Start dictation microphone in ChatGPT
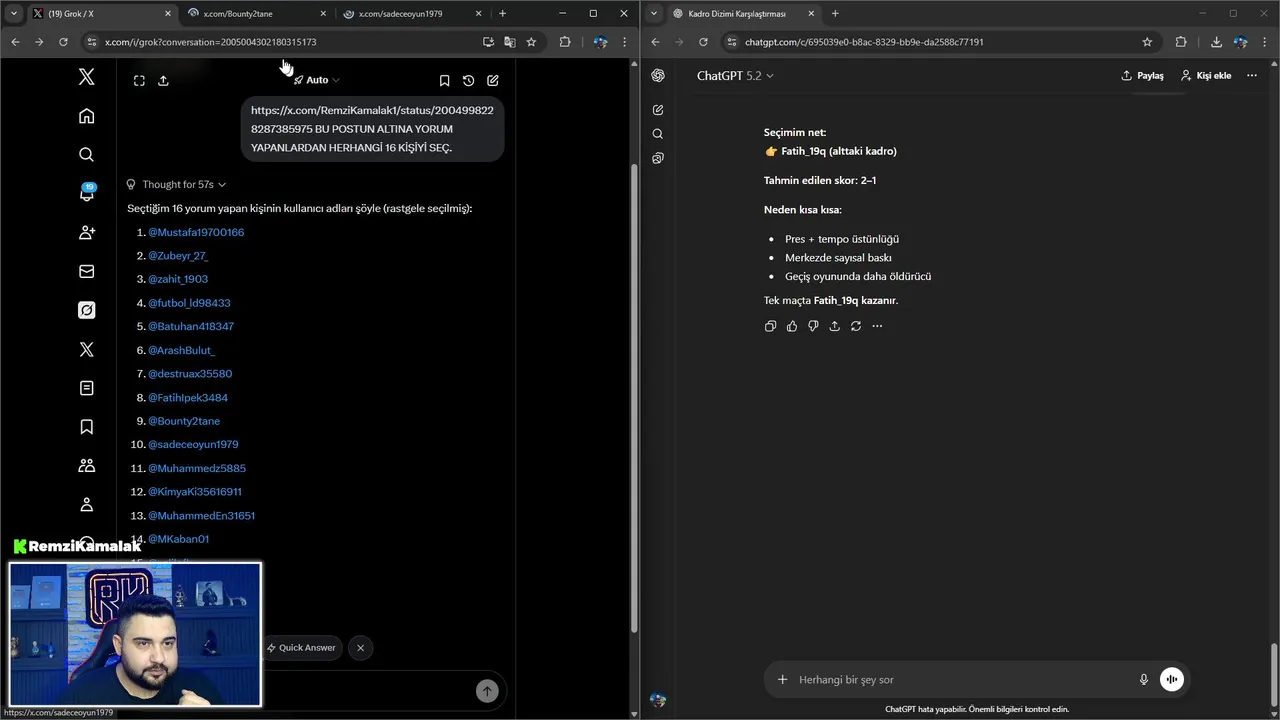 tap(1144, 680)
